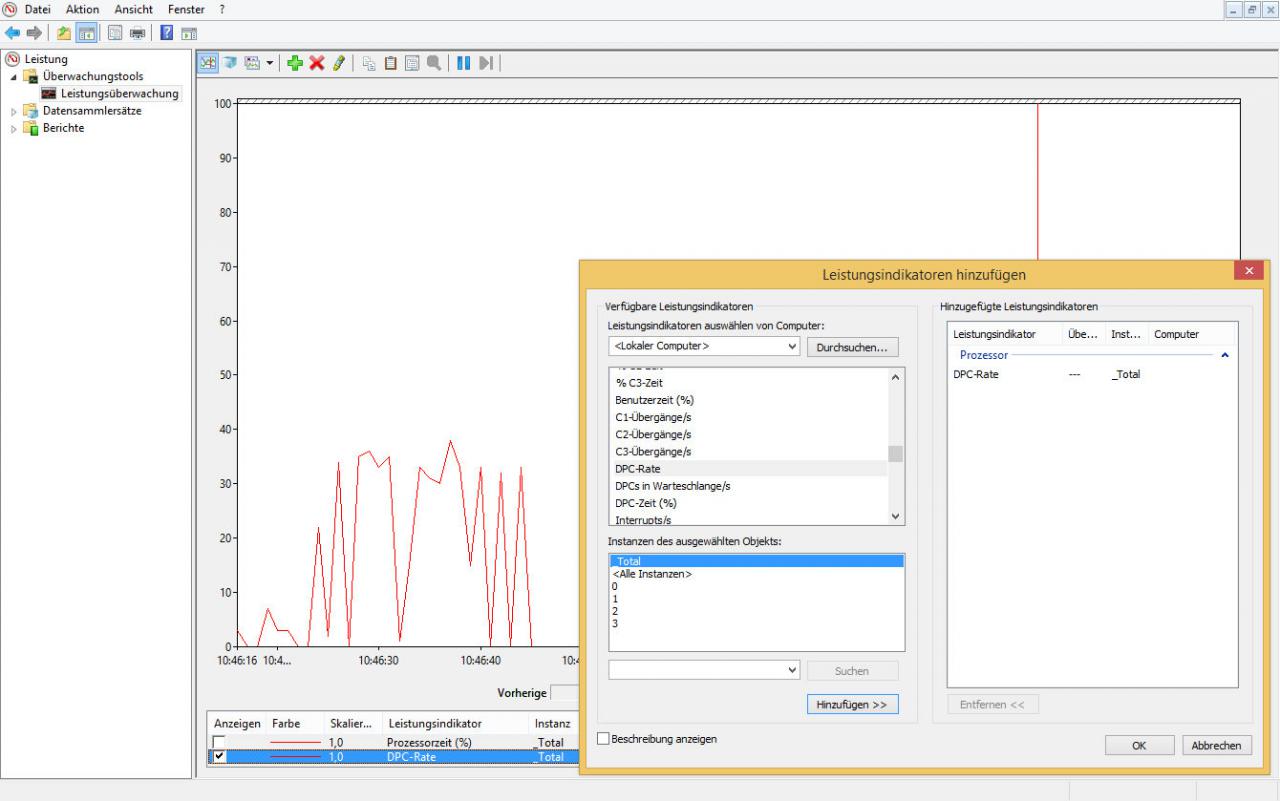This screenshot has width=1280, height=801.
Task: Click the OK button
Action: [x=1139, y=745]
